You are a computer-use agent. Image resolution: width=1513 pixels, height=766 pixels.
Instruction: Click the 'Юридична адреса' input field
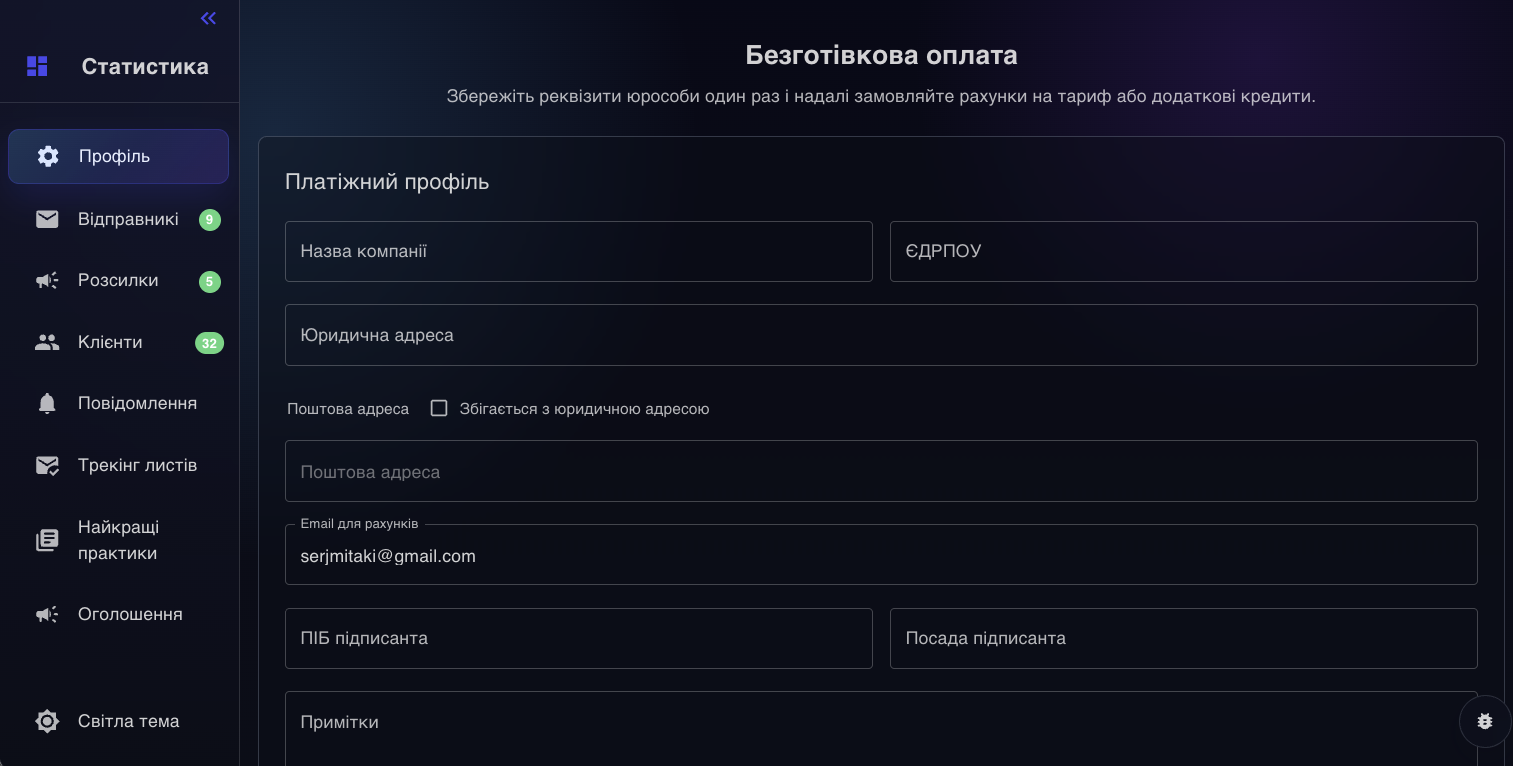pos(880,335)
